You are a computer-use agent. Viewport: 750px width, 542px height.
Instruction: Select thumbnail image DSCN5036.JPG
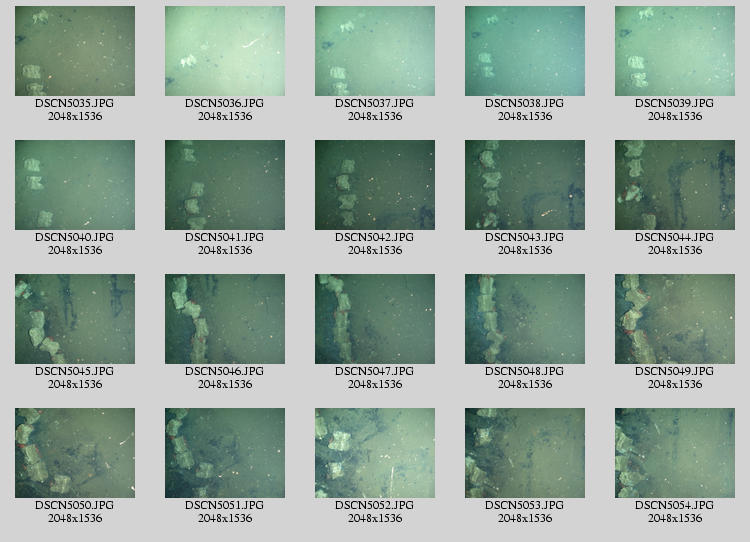[x=225, y=51]
